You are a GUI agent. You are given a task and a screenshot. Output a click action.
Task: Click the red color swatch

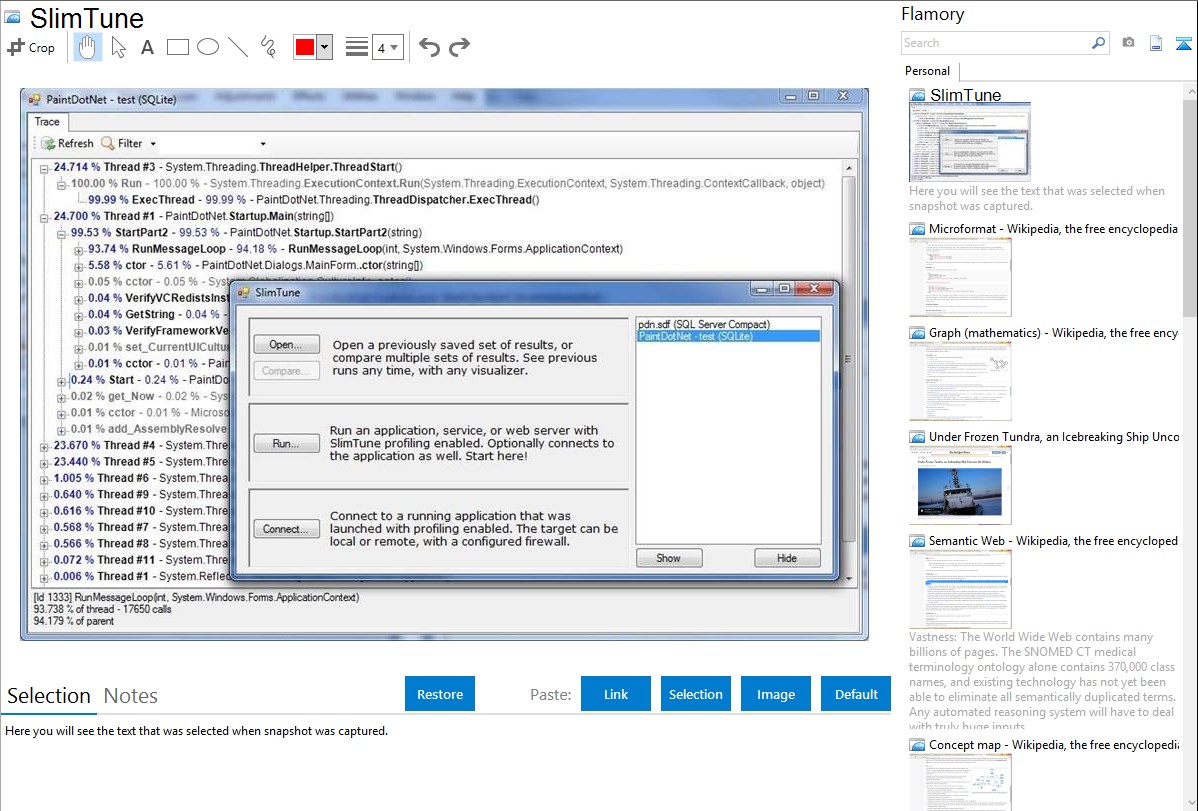coord(305,47)
